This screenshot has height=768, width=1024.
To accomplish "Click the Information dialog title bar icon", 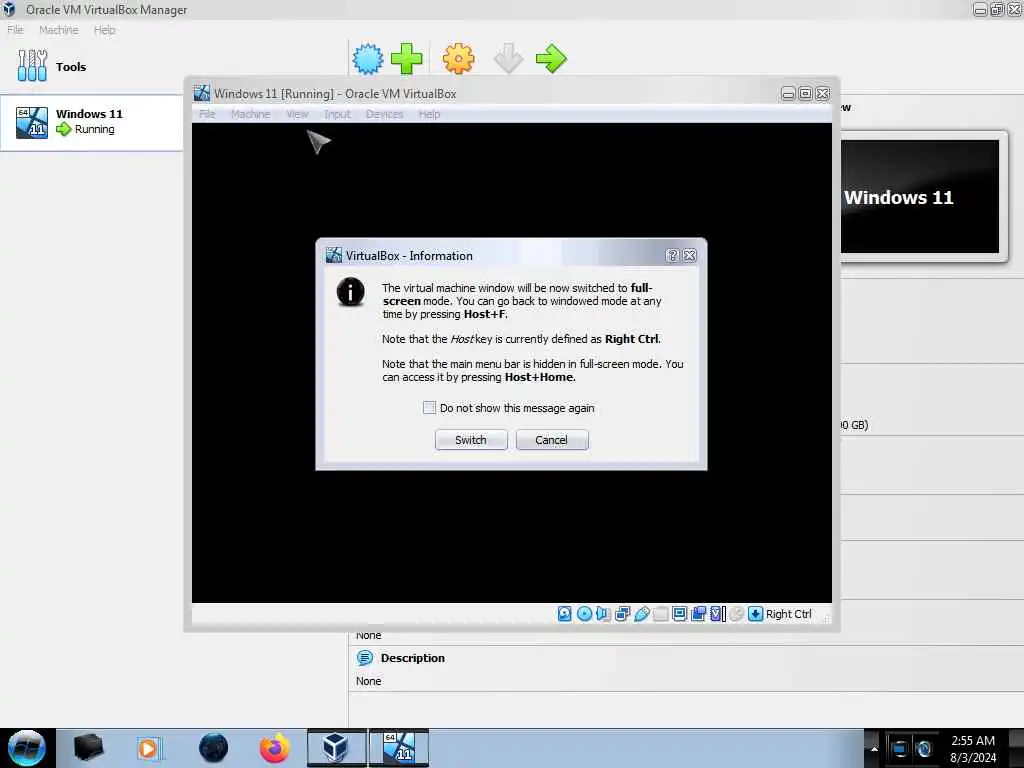I will [x=334, y=255].
